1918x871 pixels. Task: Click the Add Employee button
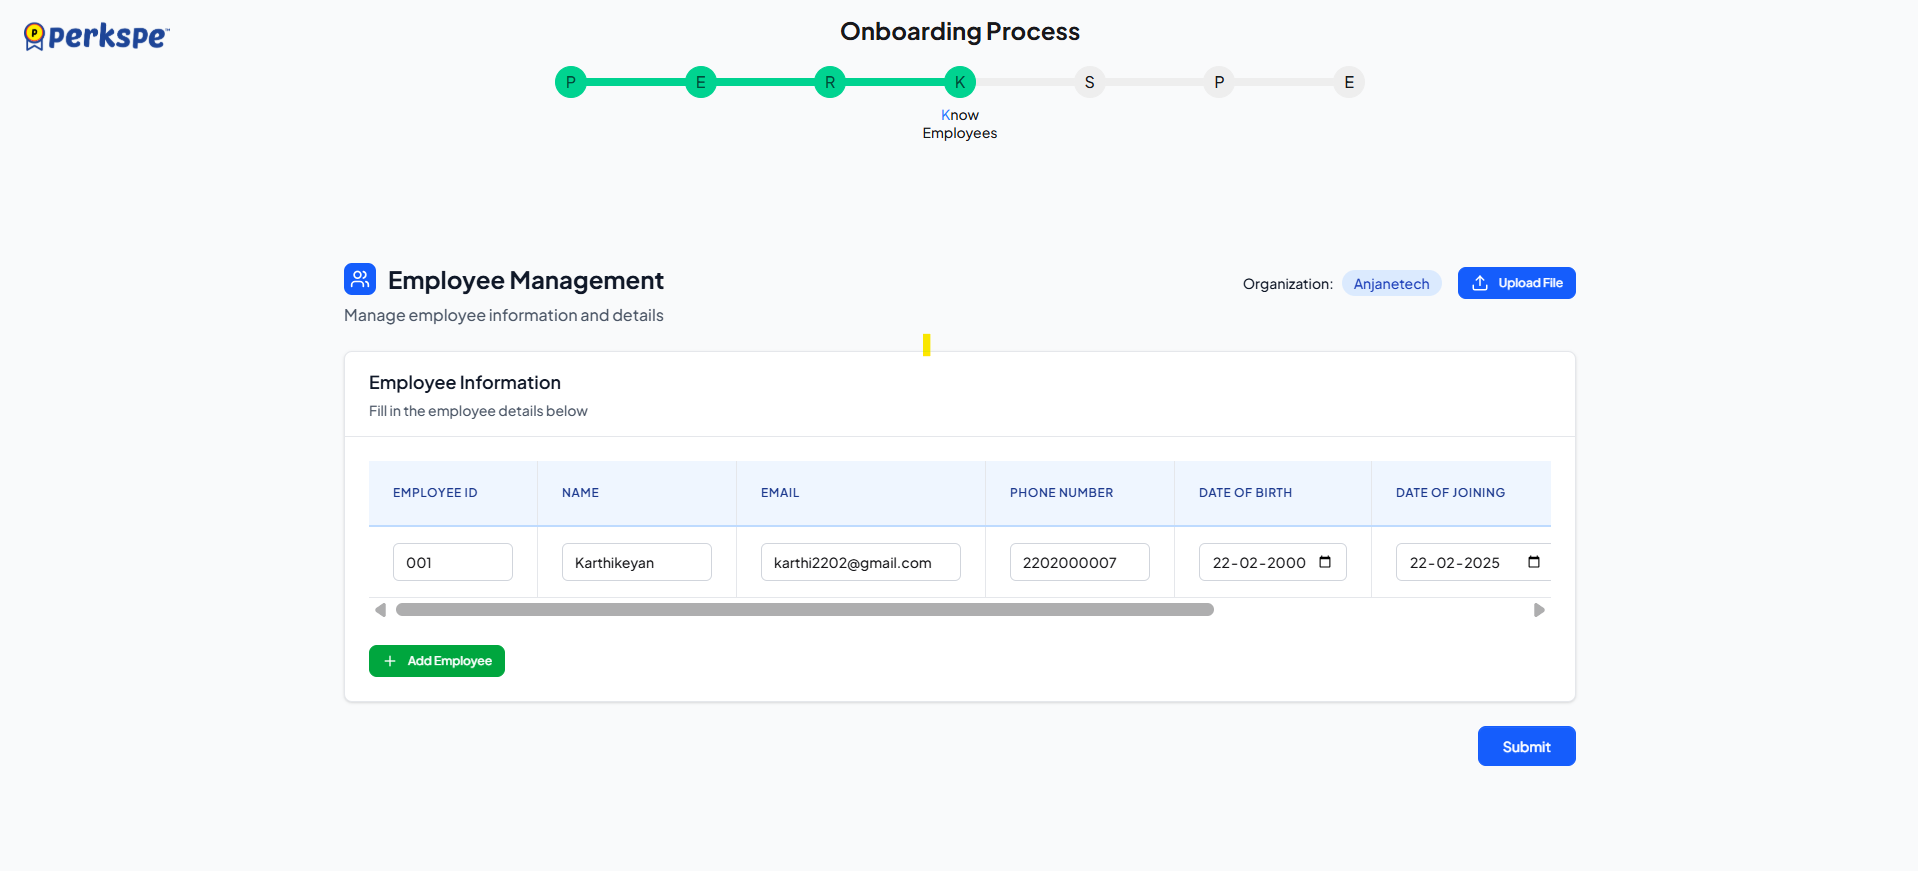[437, 661]
